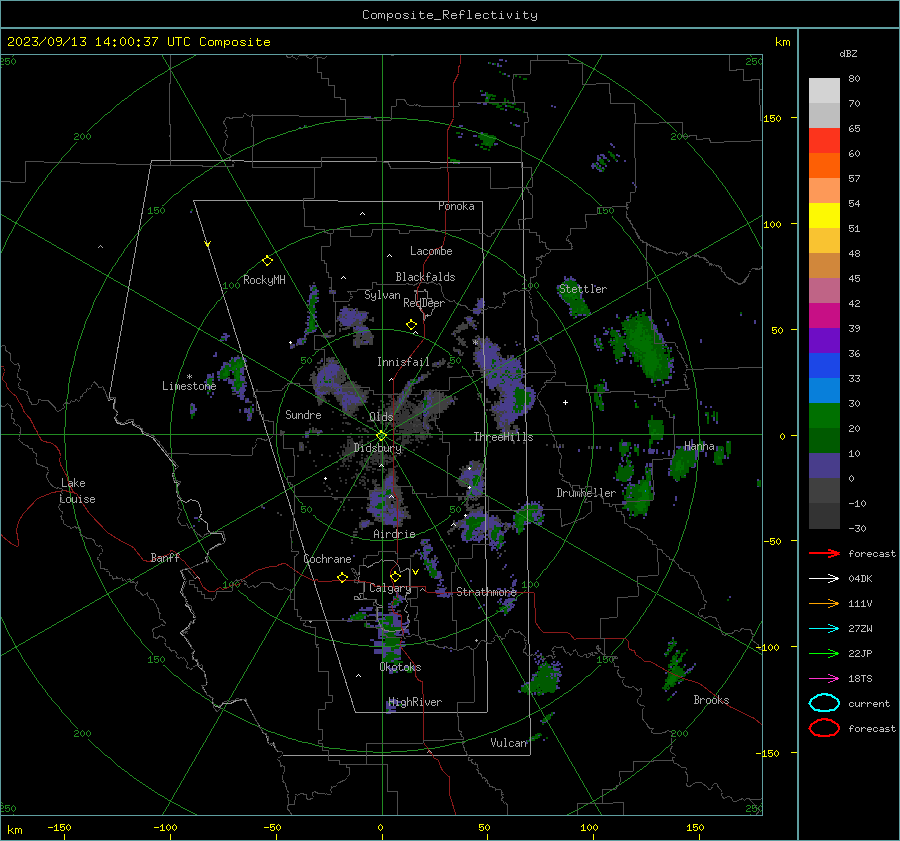Viewport: 900px width, 841px height.
Task: Click the Ponoka label
Action: click(x=456, y=206)
